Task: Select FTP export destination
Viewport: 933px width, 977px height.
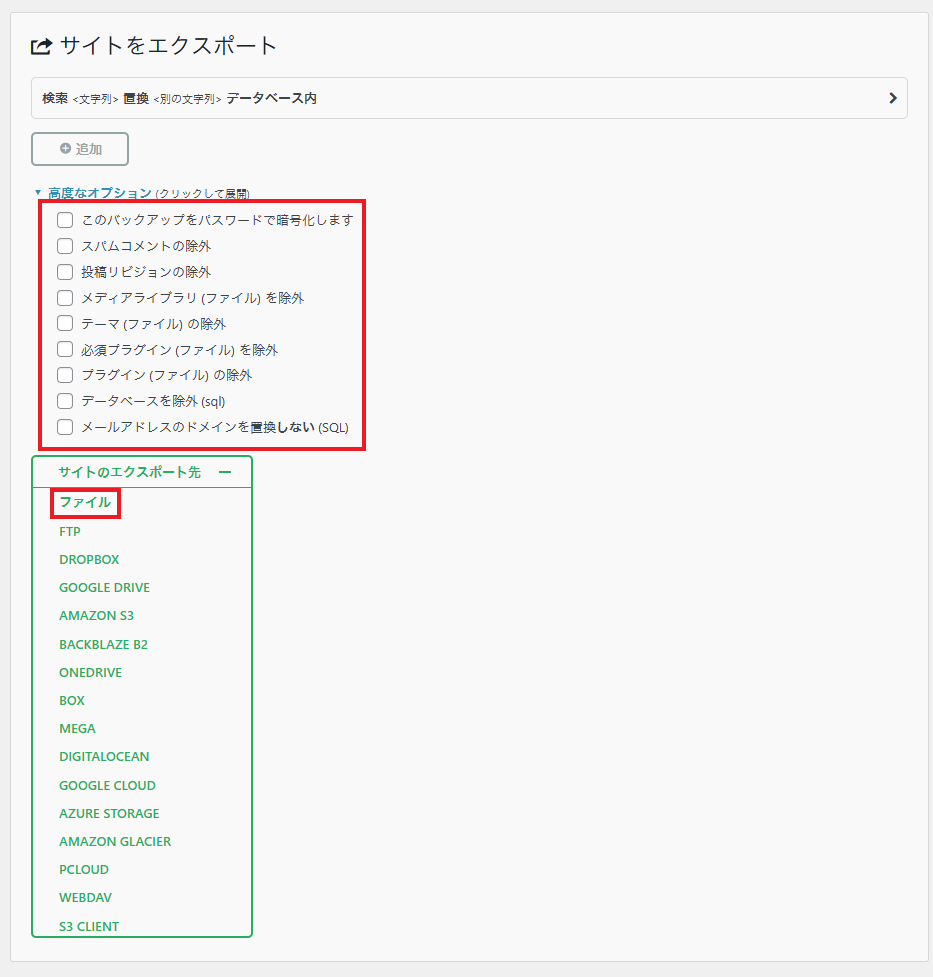Action: pyautogui.click(x=70, y=531)
